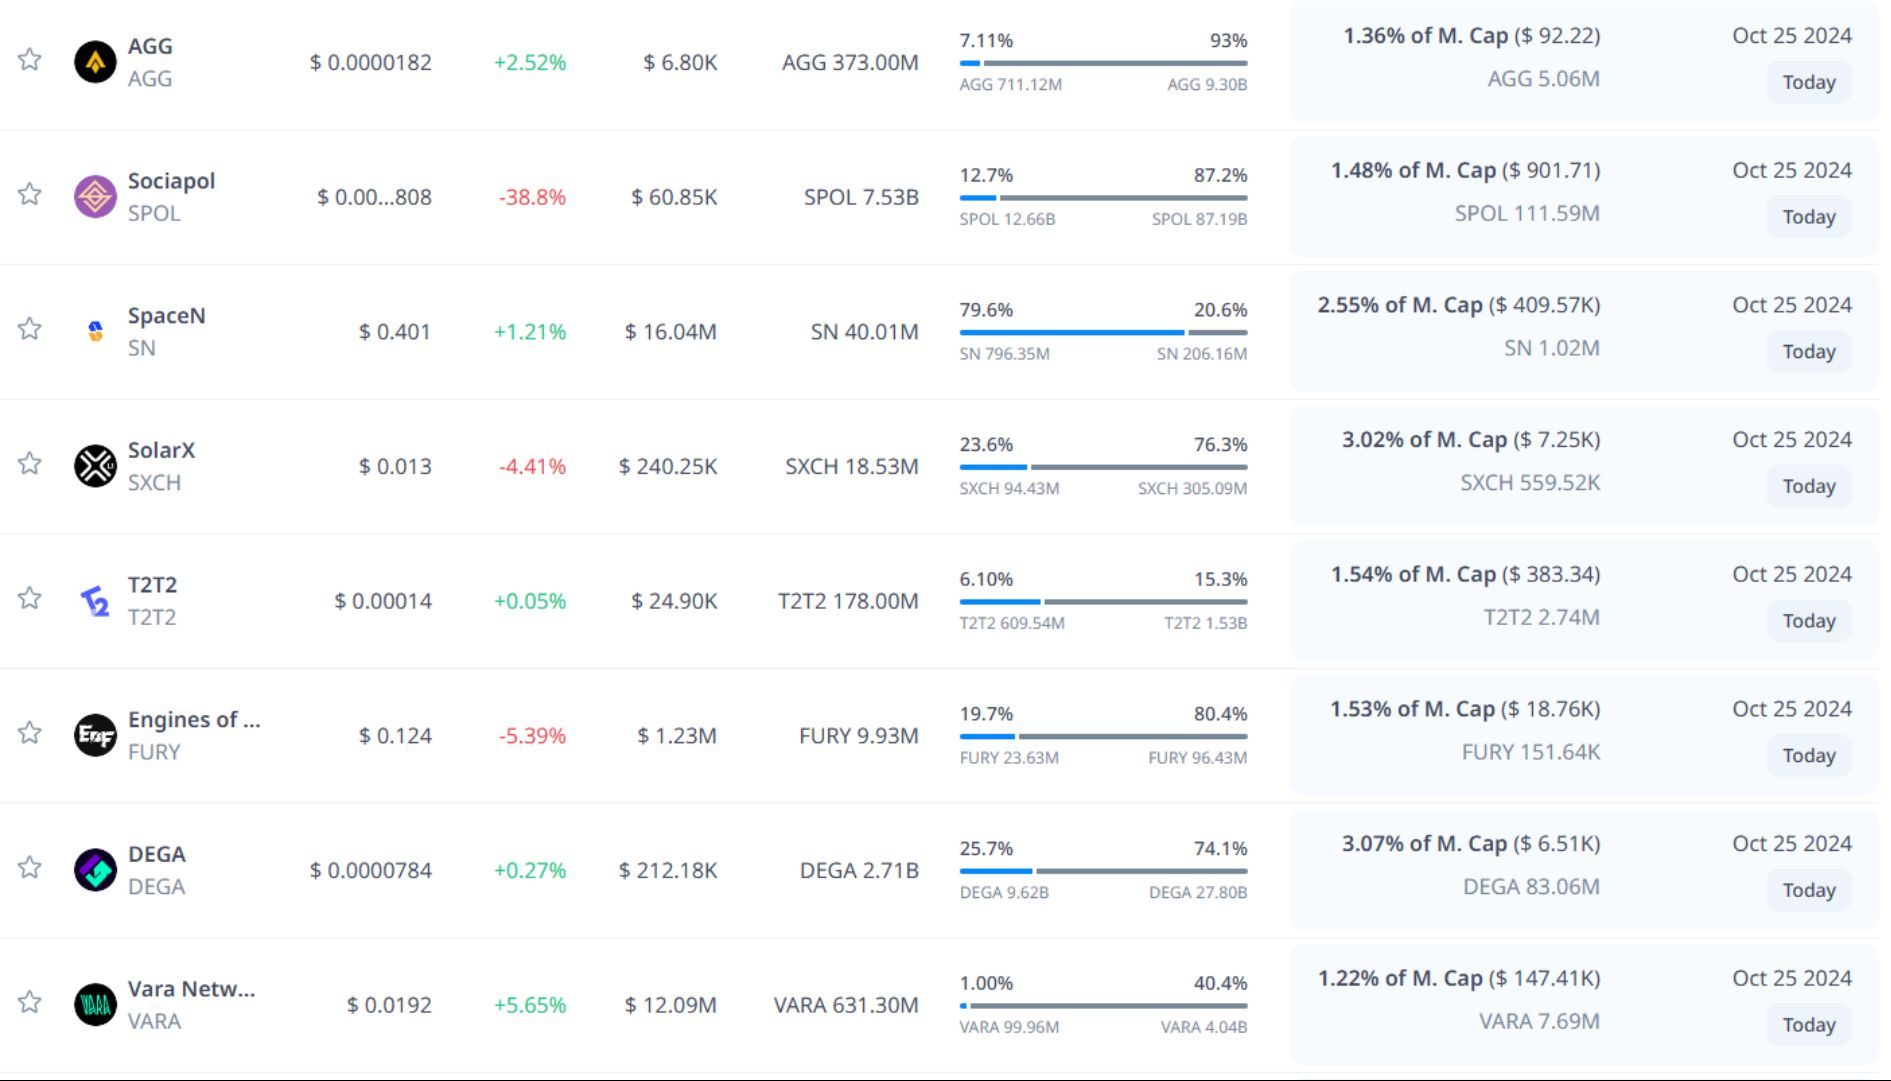Open the Engines of Fury name link
This screenshot has height=1081, width=1891.
193,720
